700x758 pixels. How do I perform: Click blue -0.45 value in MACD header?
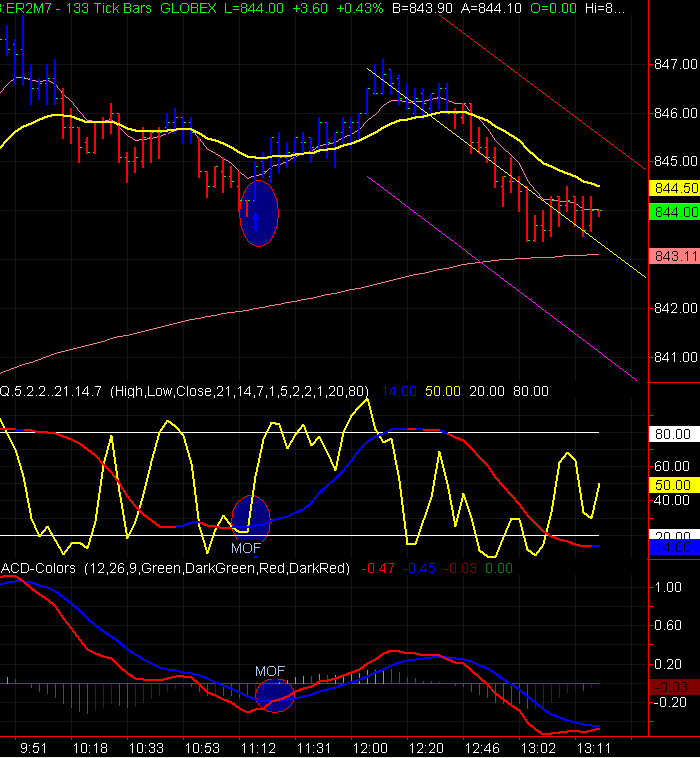419,568
